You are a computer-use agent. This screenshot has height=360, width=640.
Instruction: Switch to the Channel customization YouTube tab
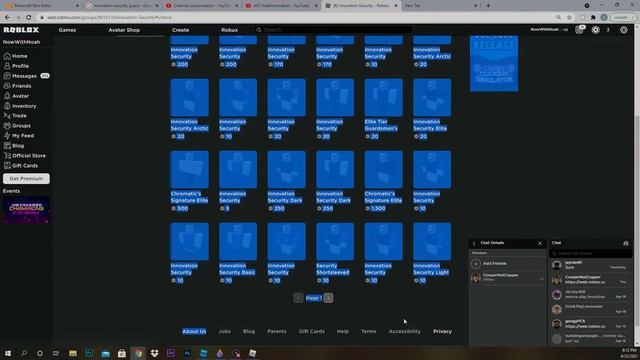pyautogui.click(x=202, y=6)
